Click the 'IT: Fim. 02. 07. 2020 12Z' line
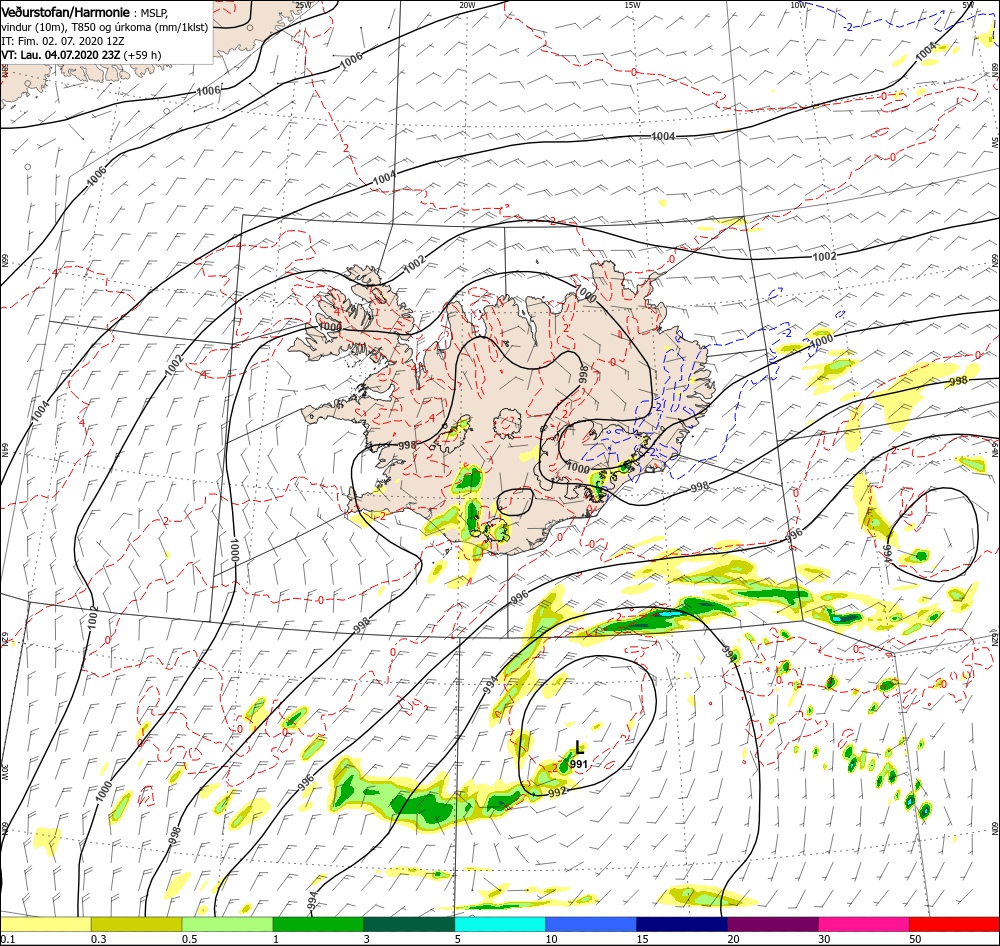Viewport: 1000px width, 946px height. (62, 41)
